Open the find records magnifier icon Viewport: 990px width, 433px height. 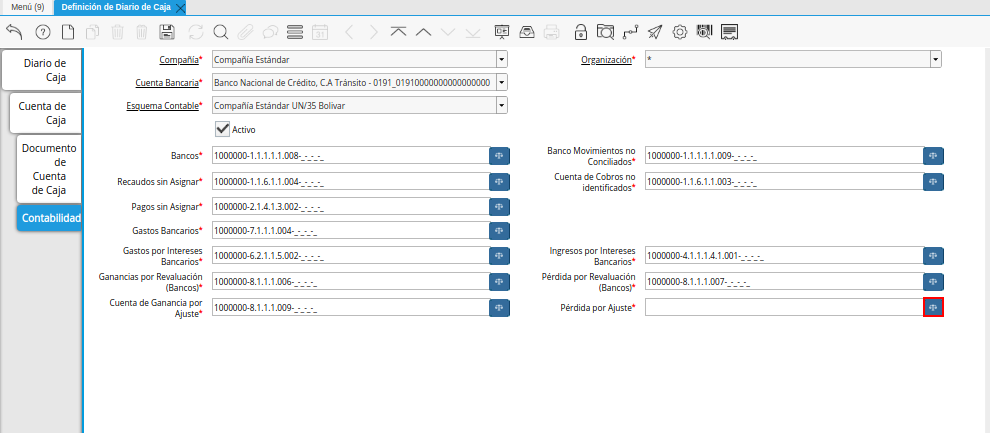coord(220,32)
